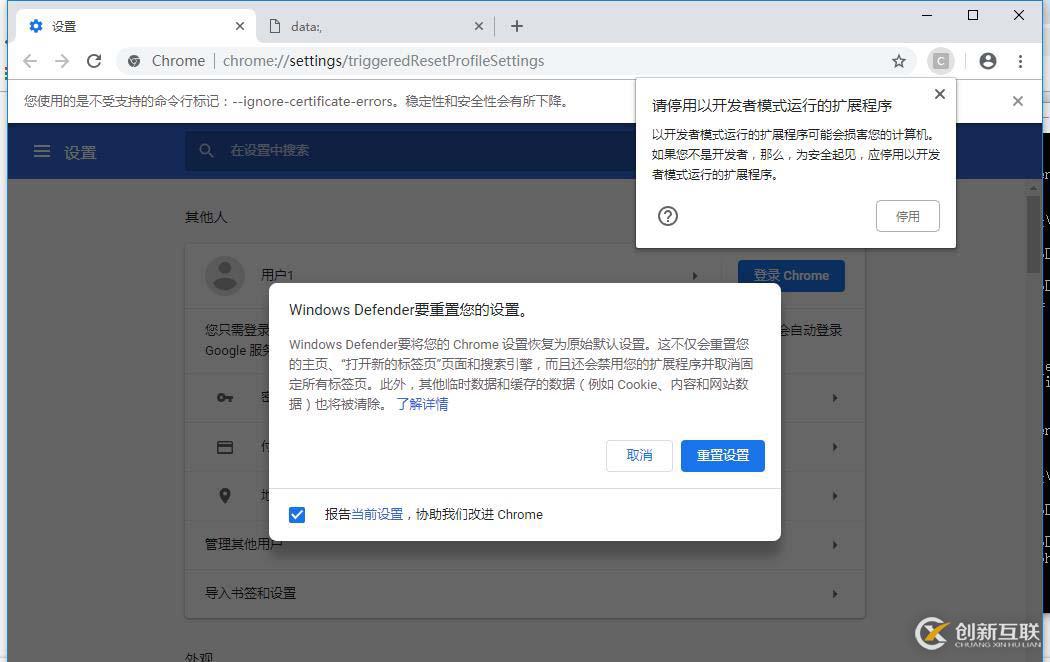Click the address bar URL
Viewport: 1050px width, 662px height.
click(x=383, y=61)
